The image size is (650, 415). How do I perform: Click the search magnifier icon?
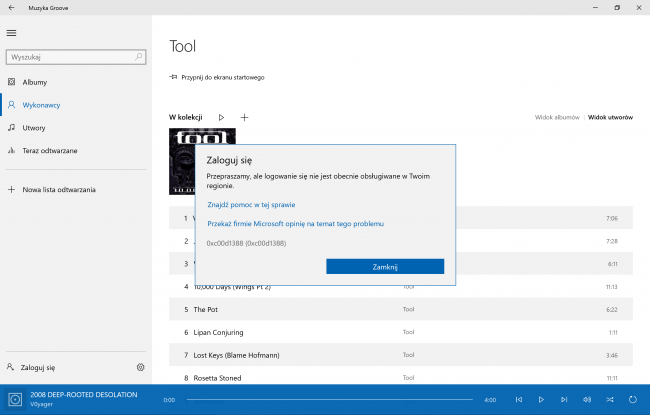pos(139,57)
